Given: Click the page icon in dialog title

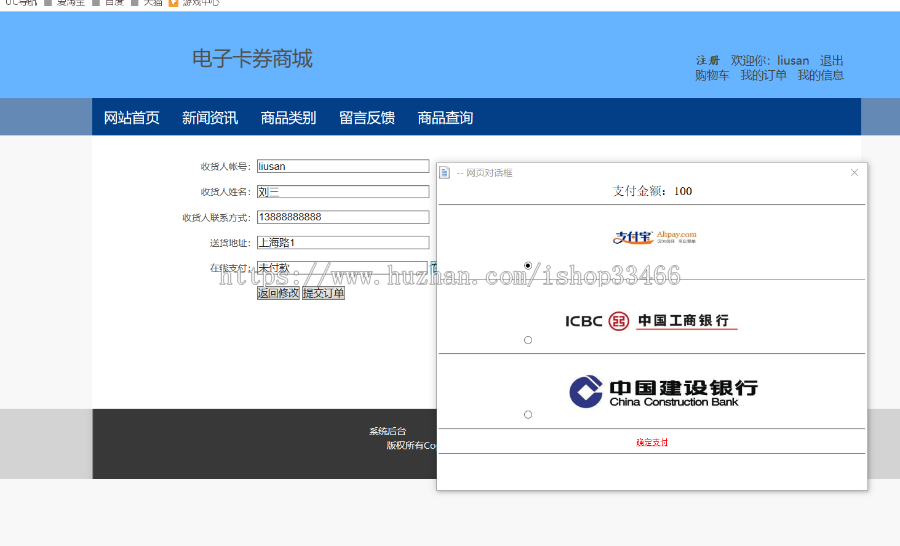Looking at the screenshot, I should point(444,172).
